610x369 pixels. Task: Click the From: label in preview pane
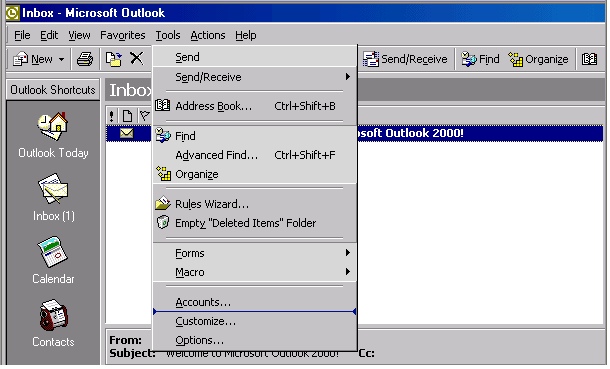pyautogui.click(x=126, y=340)
